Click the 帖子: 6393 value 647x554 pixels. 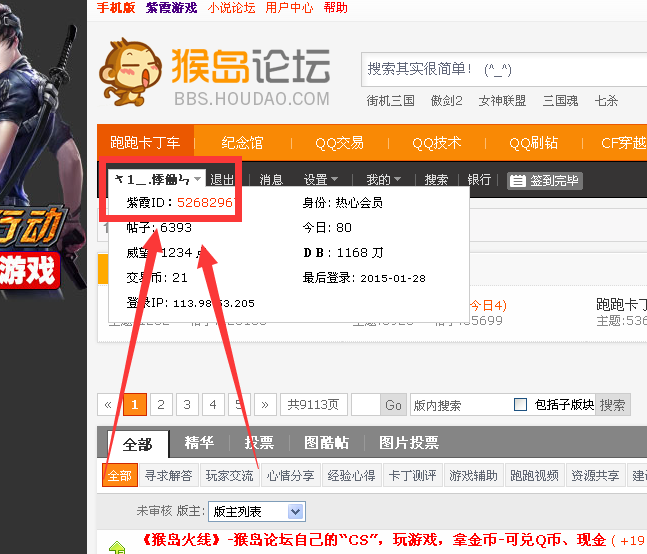[x=176, y=228]
